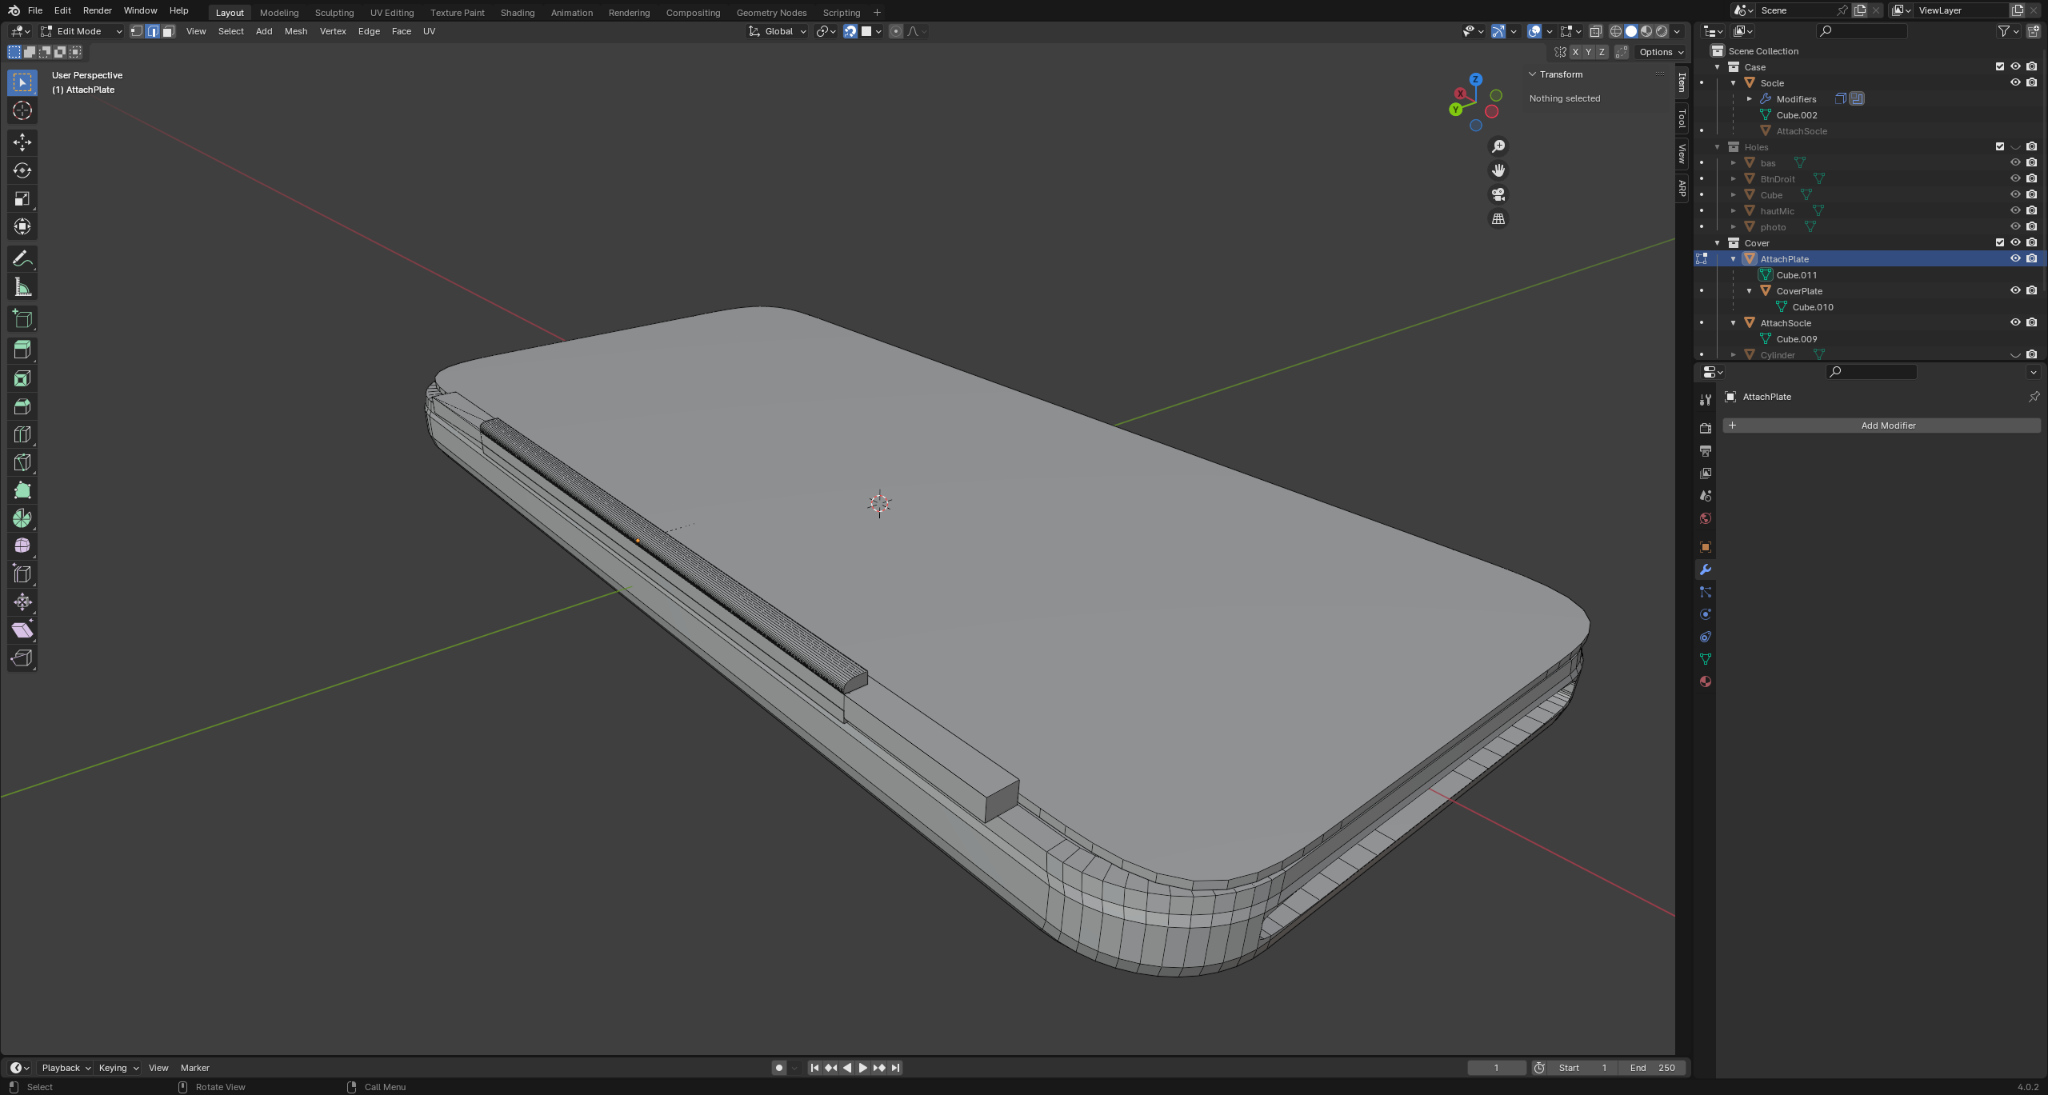Open the Modifiers properties wrench tab
Viewport: 2048px width, 1095px height.
1705,570
